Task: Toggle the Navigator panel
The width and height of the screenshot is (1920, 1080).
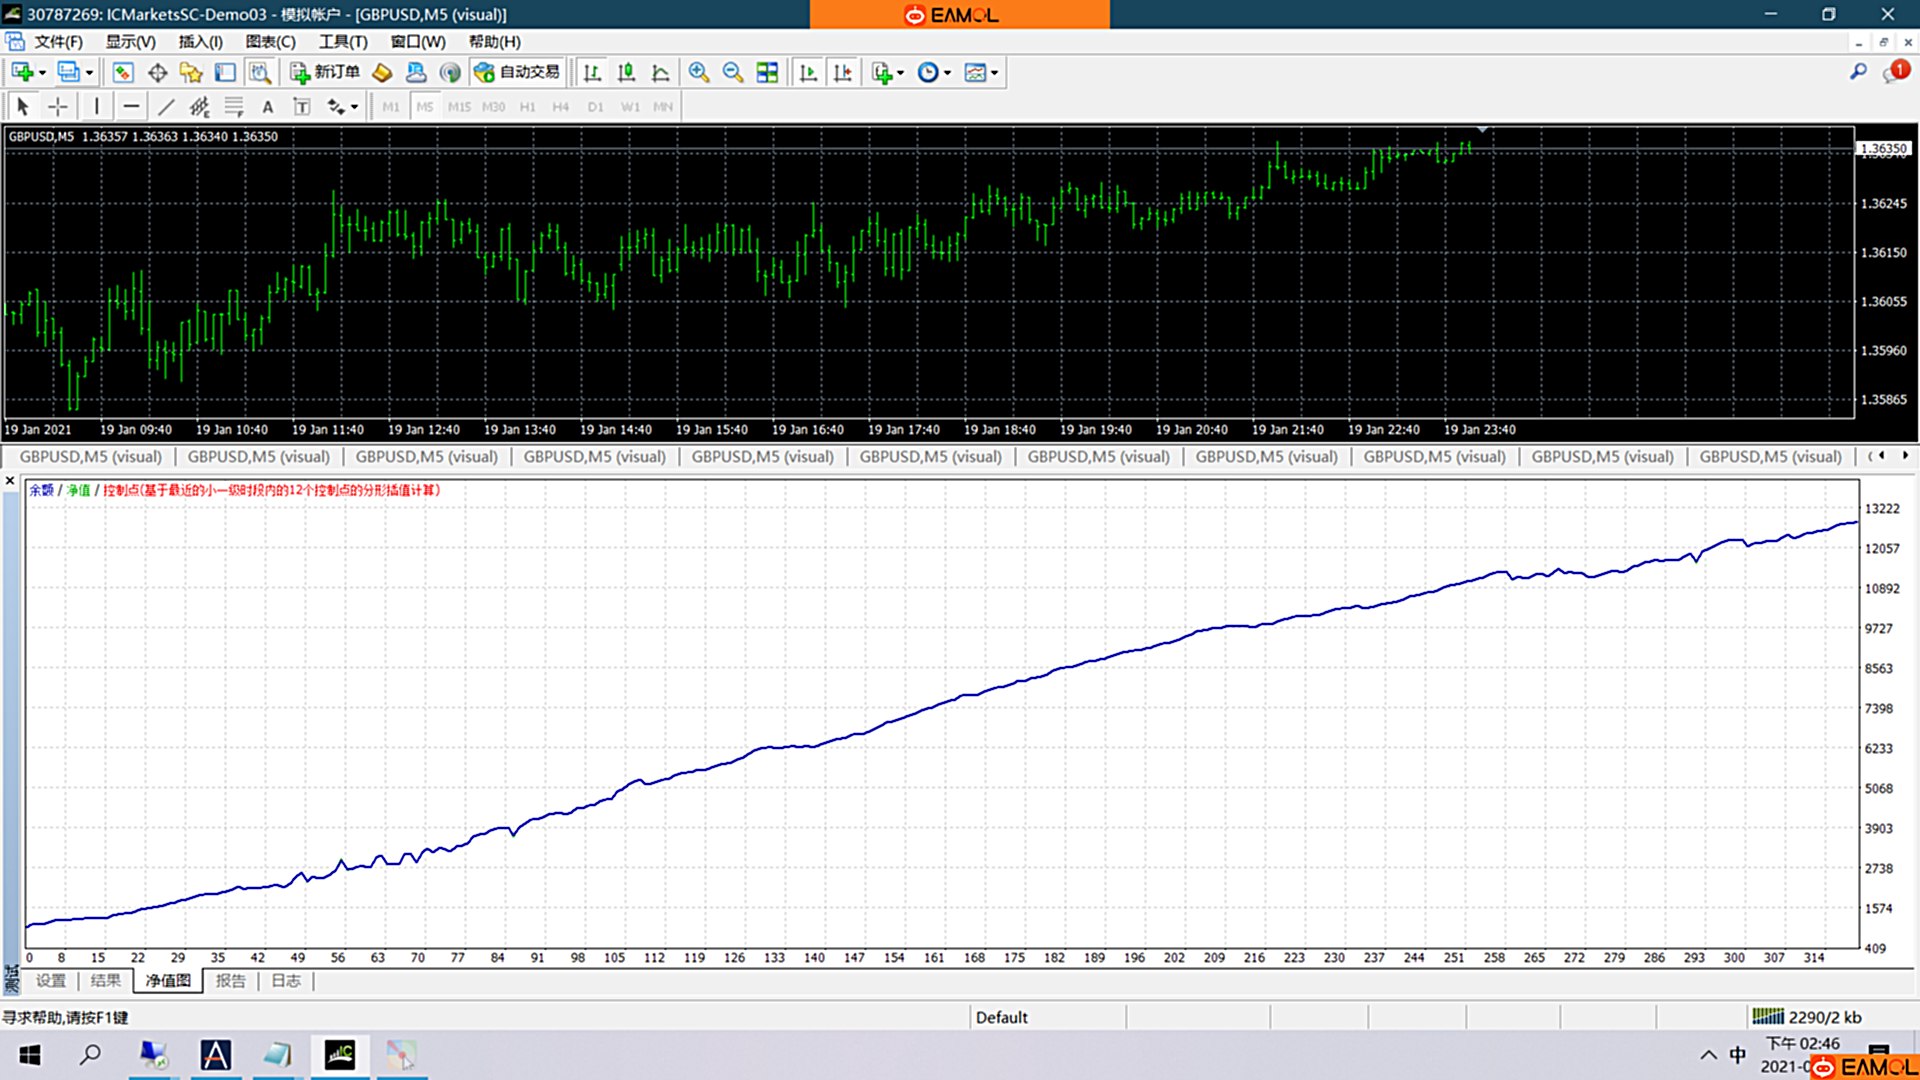Action: coord(191,72)
